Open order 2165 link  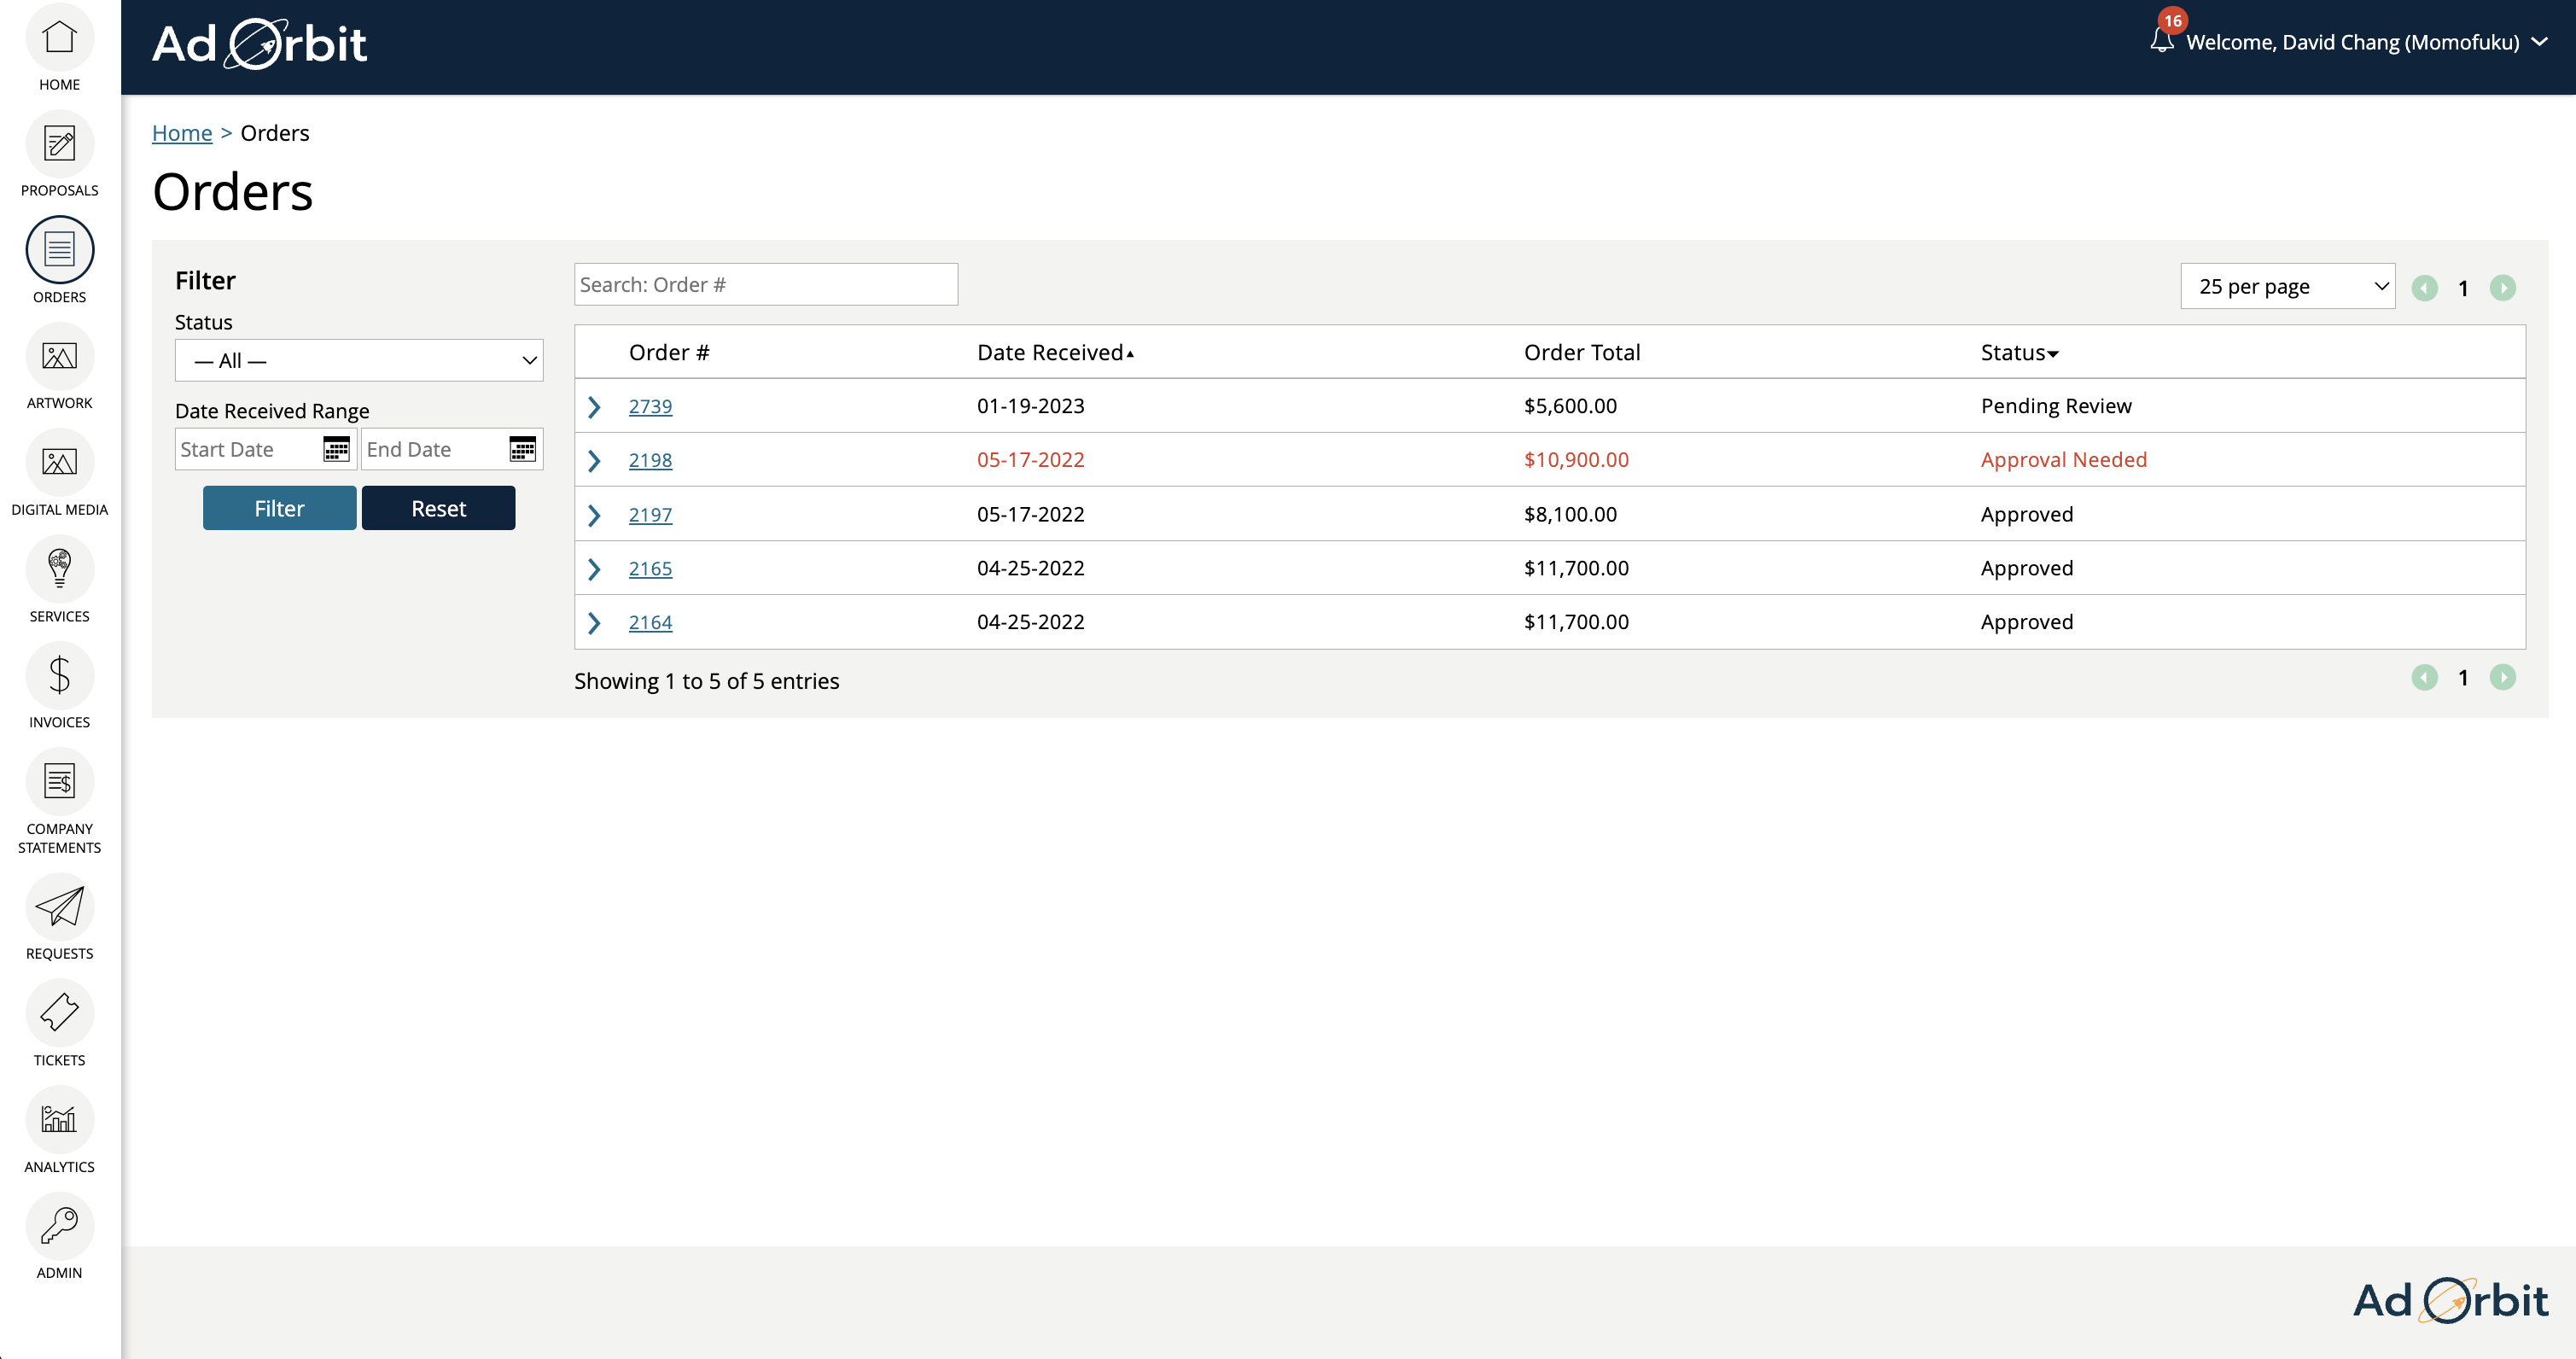[650, 568]
